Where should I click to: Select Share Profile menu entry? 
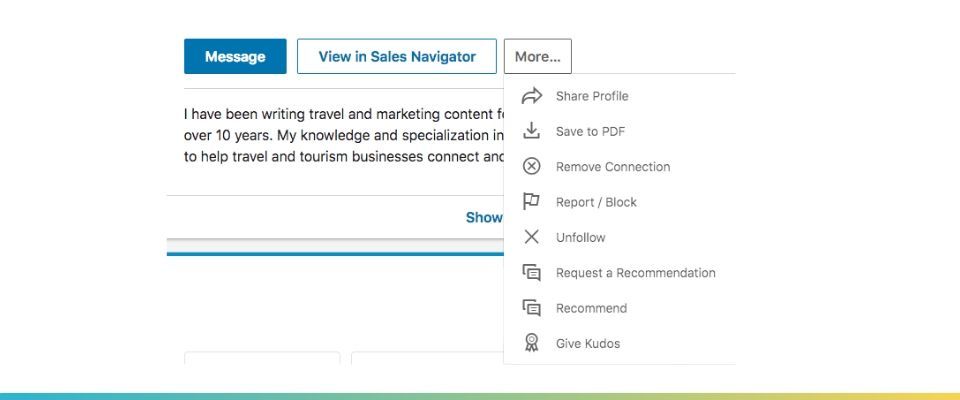pyautogui.click(x=620, y=96)
